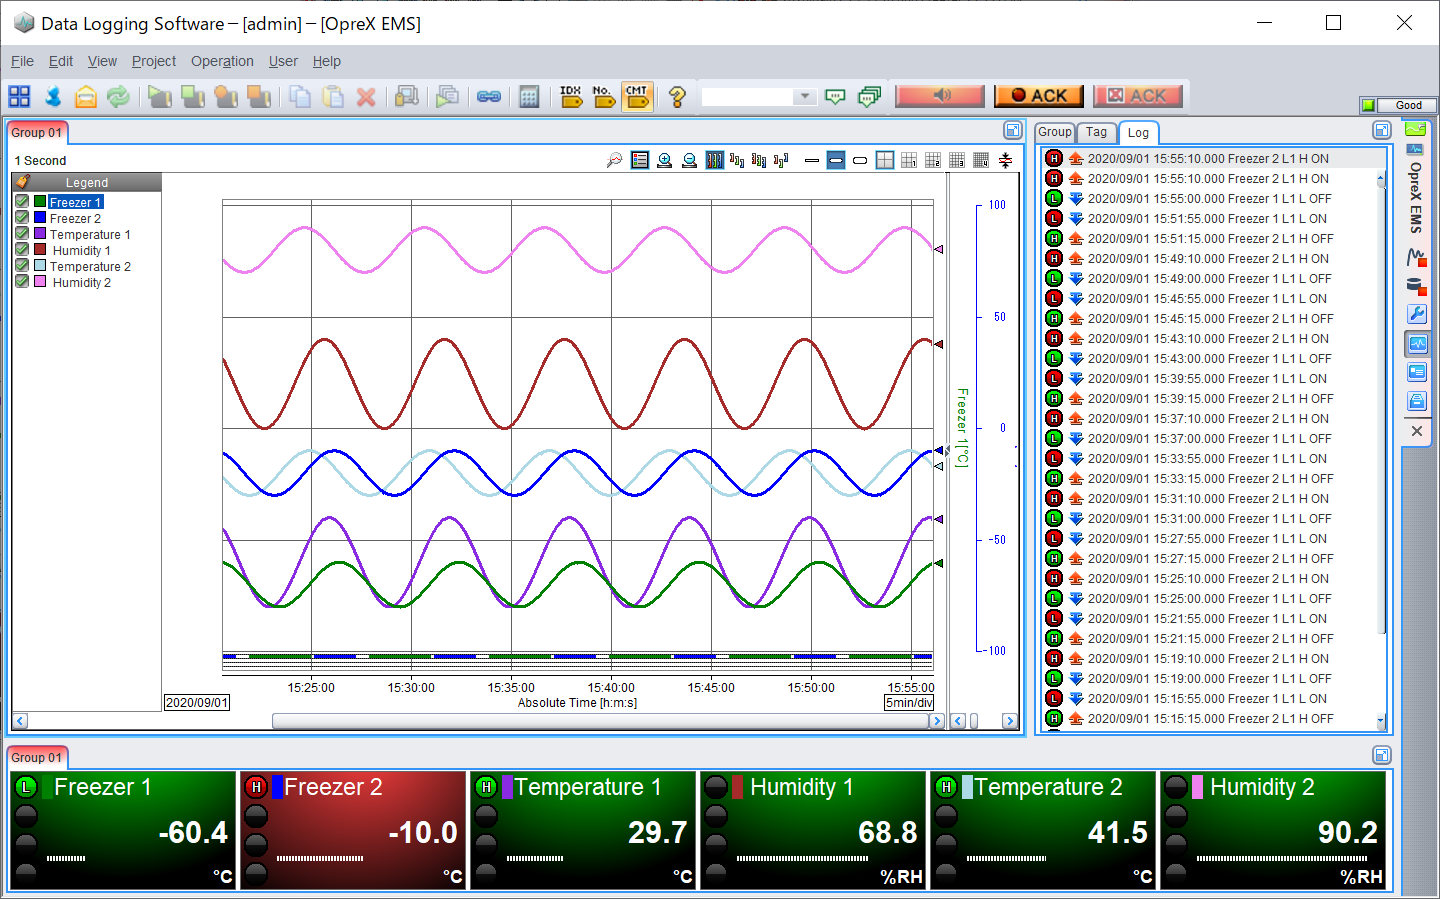Click the Freezer 2 alarm display tile

[x=353, y=830]
